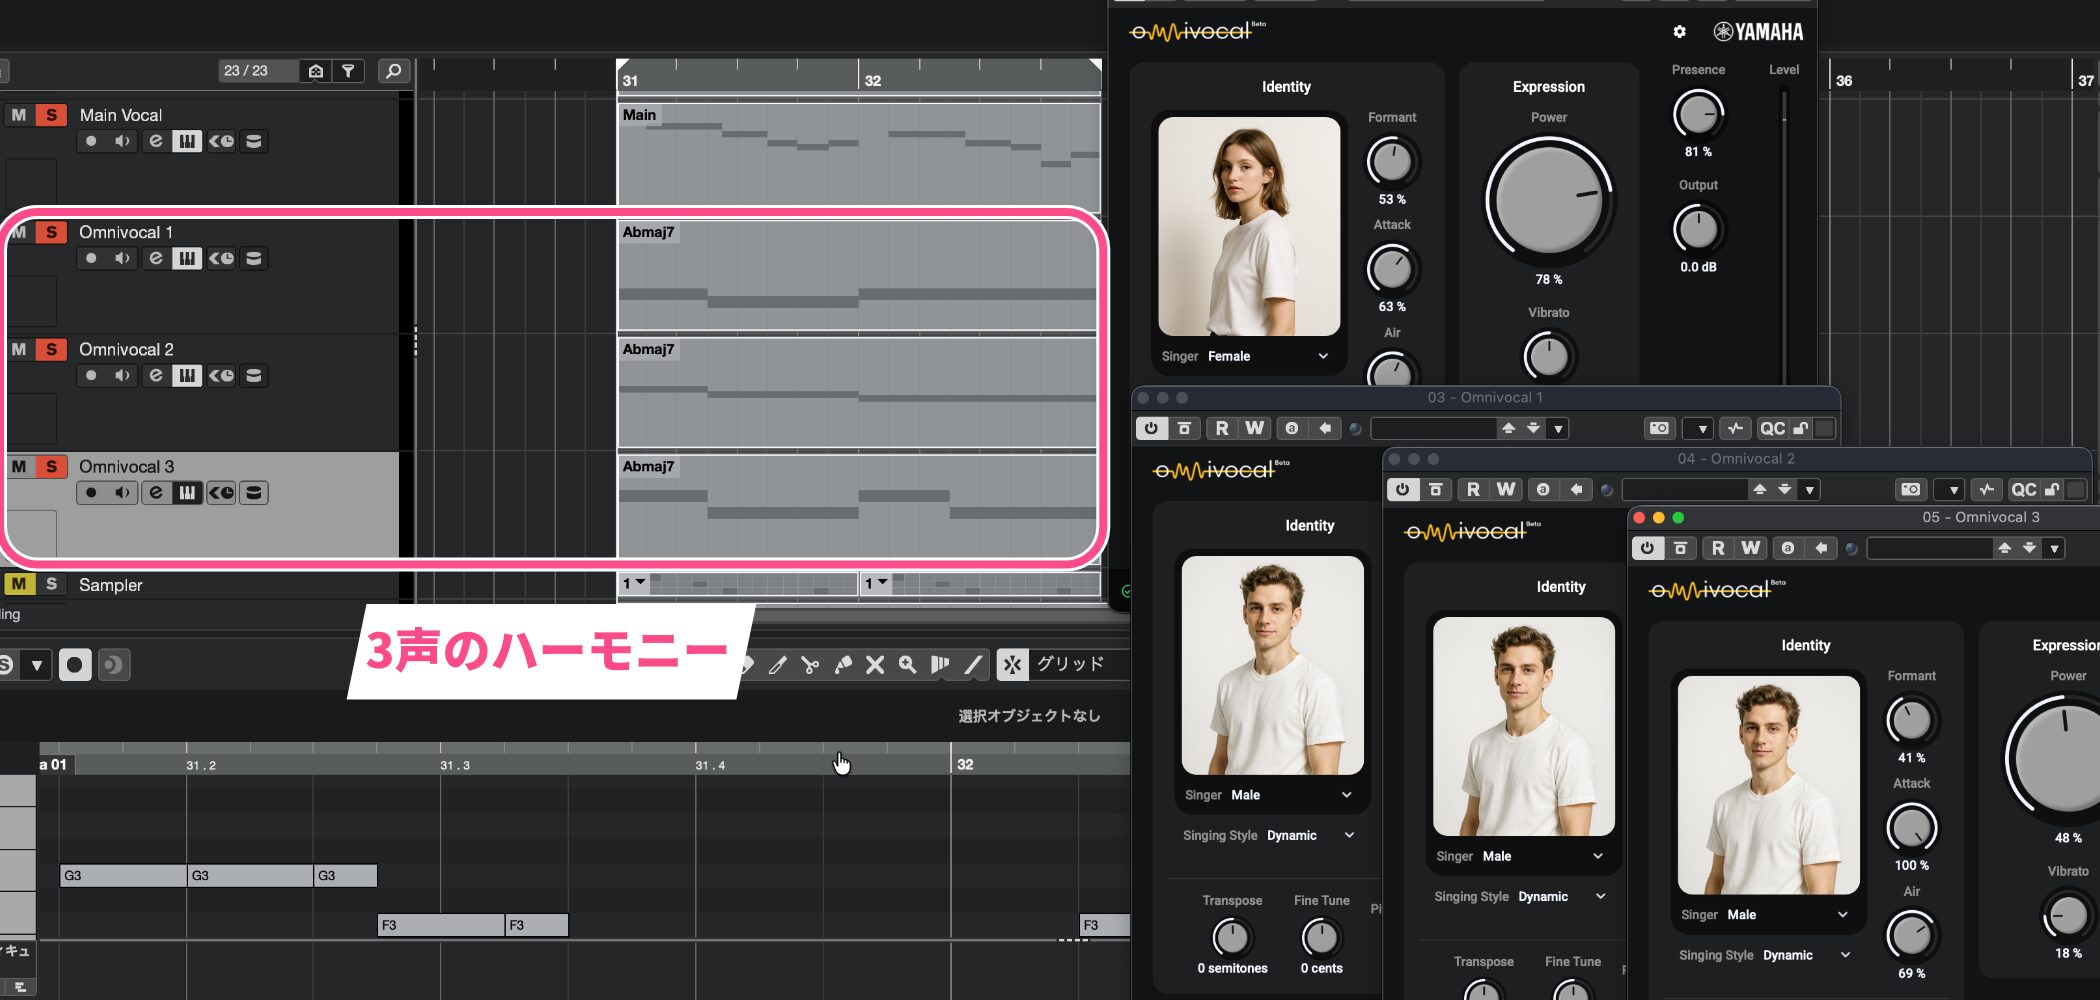Toggle solo on Main Vocal track
This screenshot has height=1000, width=2100.
coord(51,115)
